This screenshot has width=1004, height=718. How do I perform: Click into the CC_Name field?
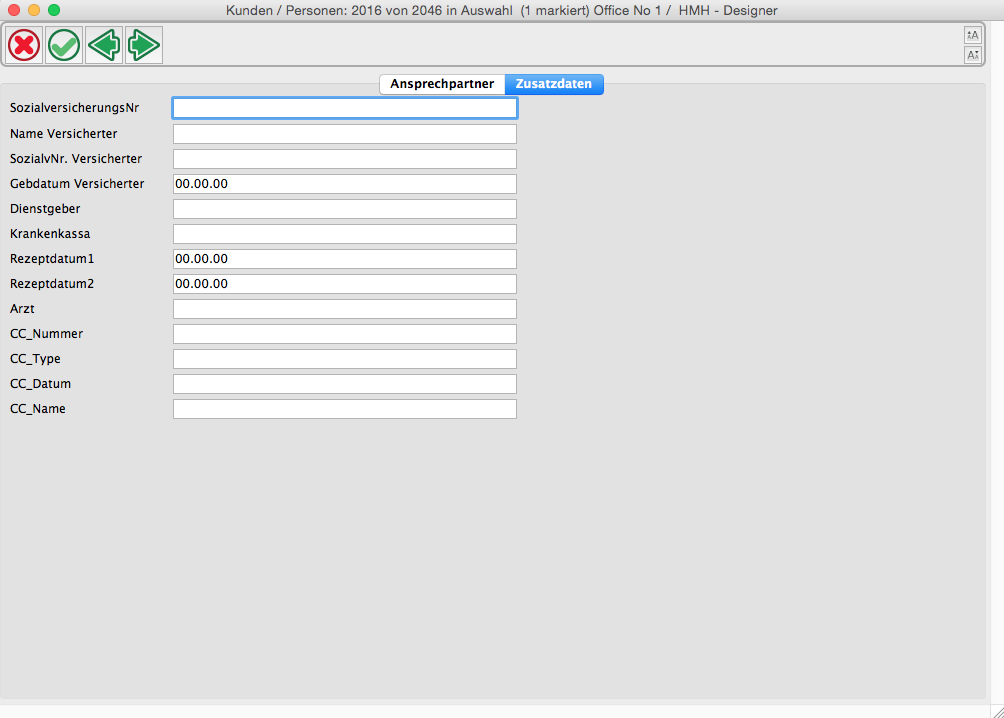coord(345,409)
